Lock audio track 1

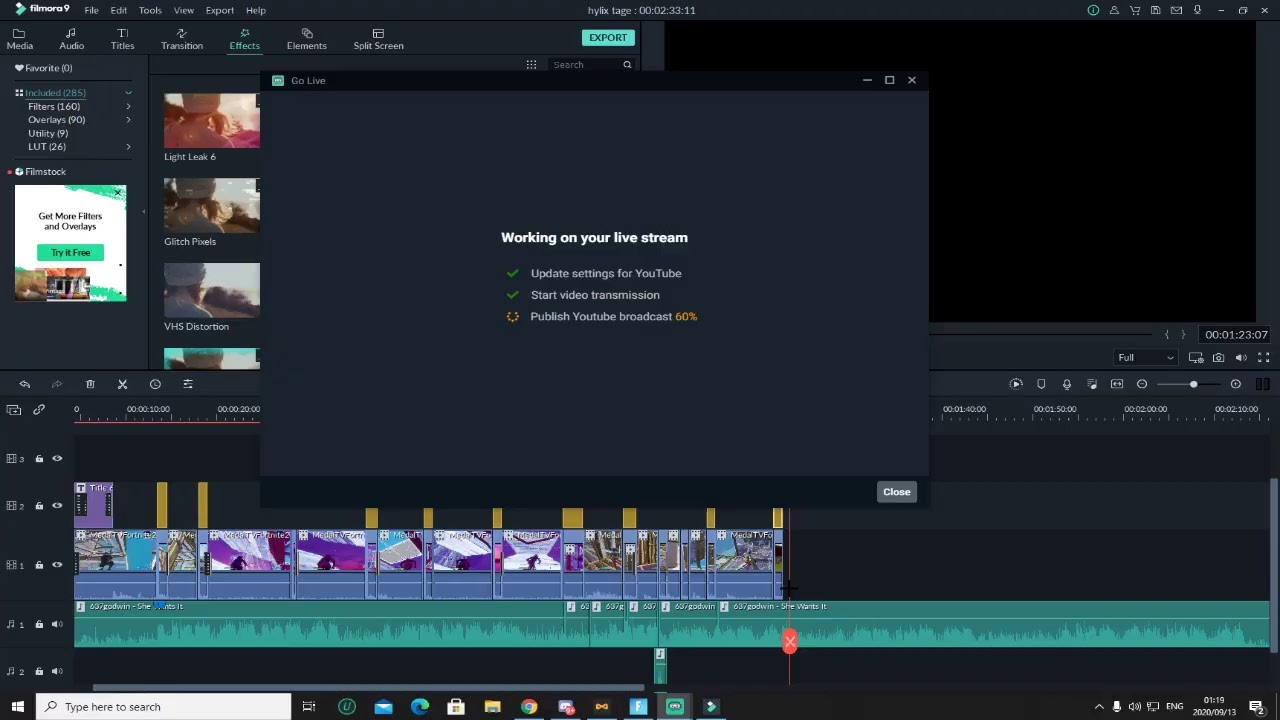pos(39,625)
